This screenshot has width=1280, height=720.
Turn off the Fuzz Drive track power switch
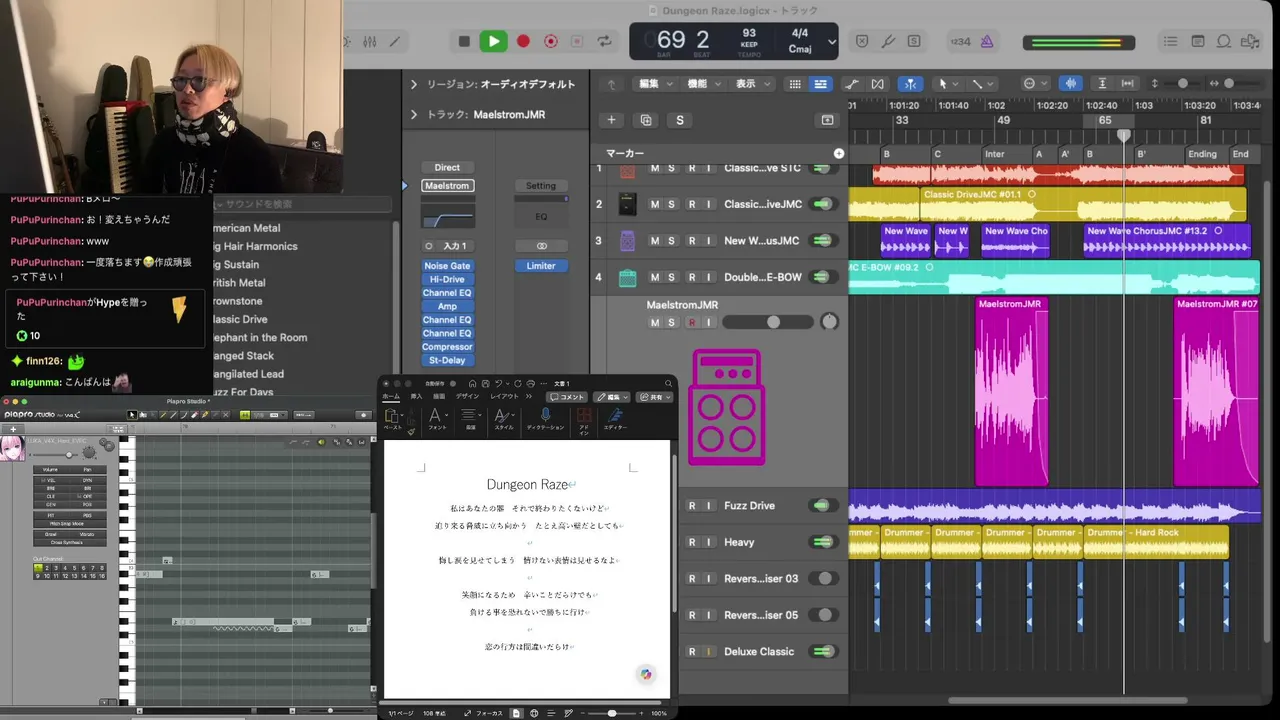[823, 506]
